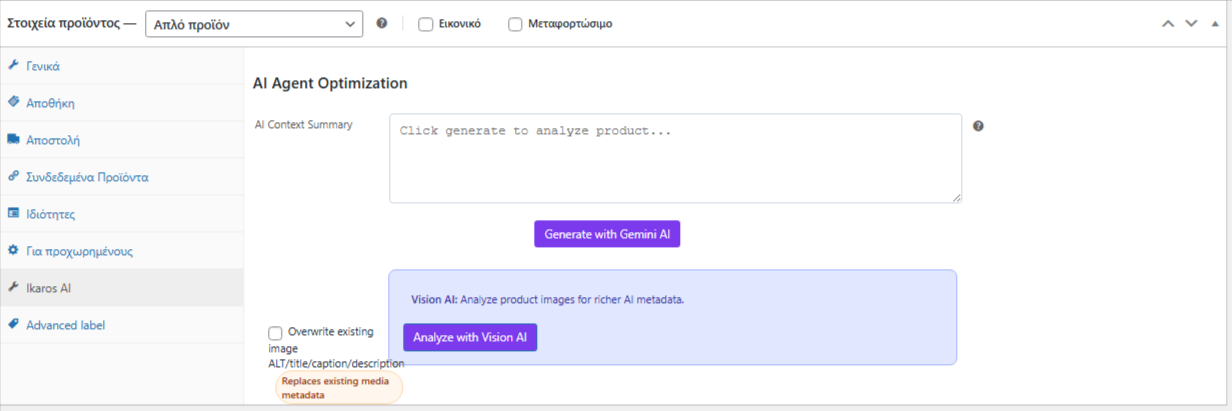The image size is (1232, 411).
Task: Enable the Εικονικό checkbox
Action: pyautogui.click(x=425, y=24)
